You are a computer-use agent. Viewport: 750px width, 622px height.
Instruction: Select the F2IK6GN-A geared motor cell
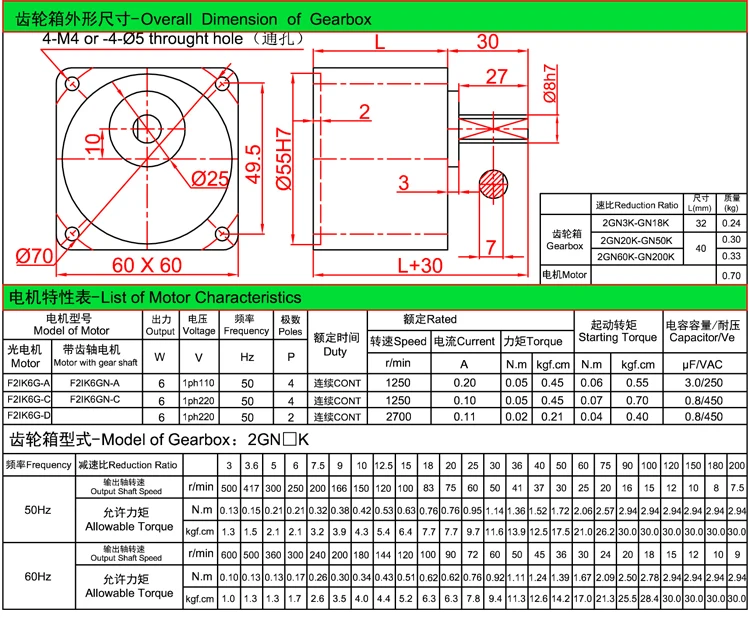tap(95, 383)
